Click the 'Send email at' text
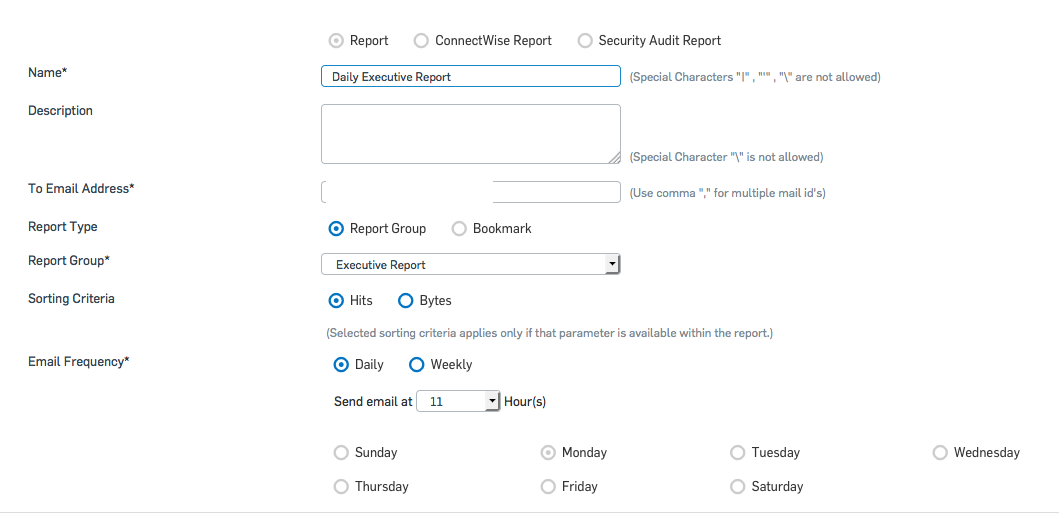The width and height of the screenshot is (1059, 514). tap(373, 402)
